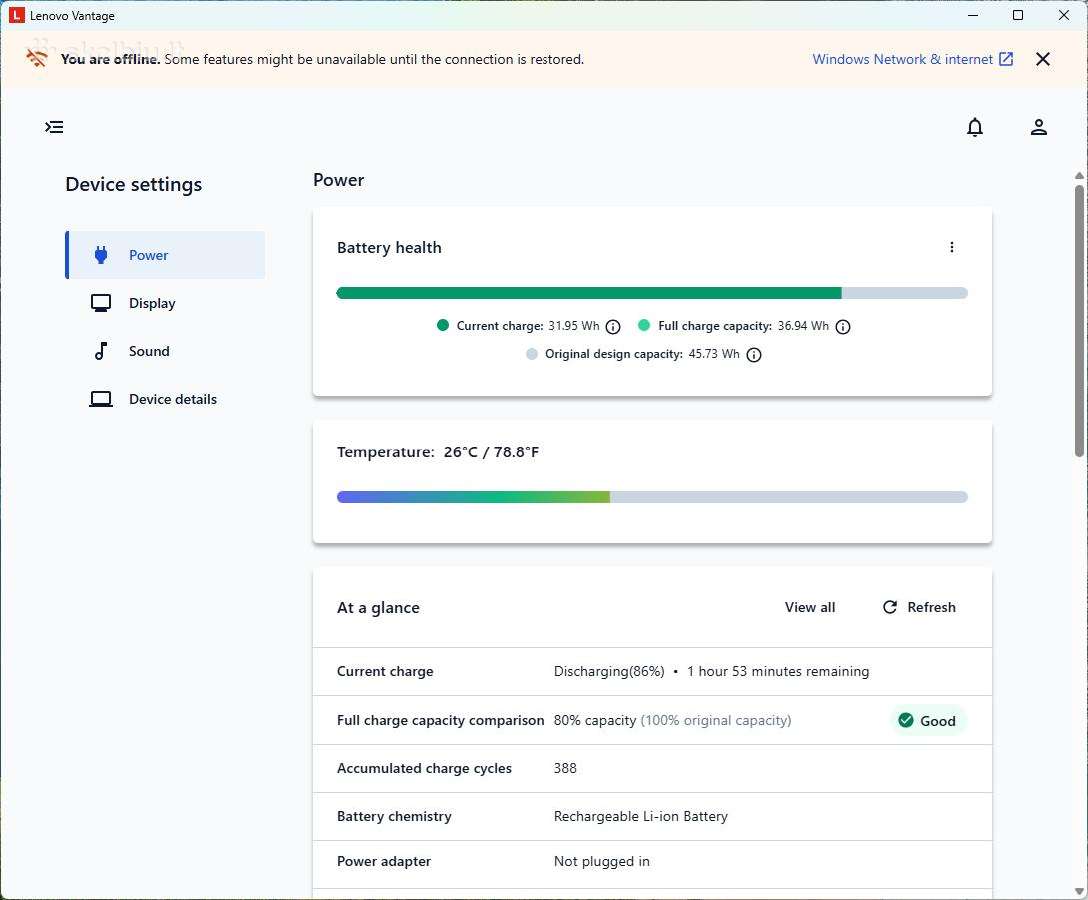
Task: Click the 'Power adapter' row label
Action: point(384,861)
